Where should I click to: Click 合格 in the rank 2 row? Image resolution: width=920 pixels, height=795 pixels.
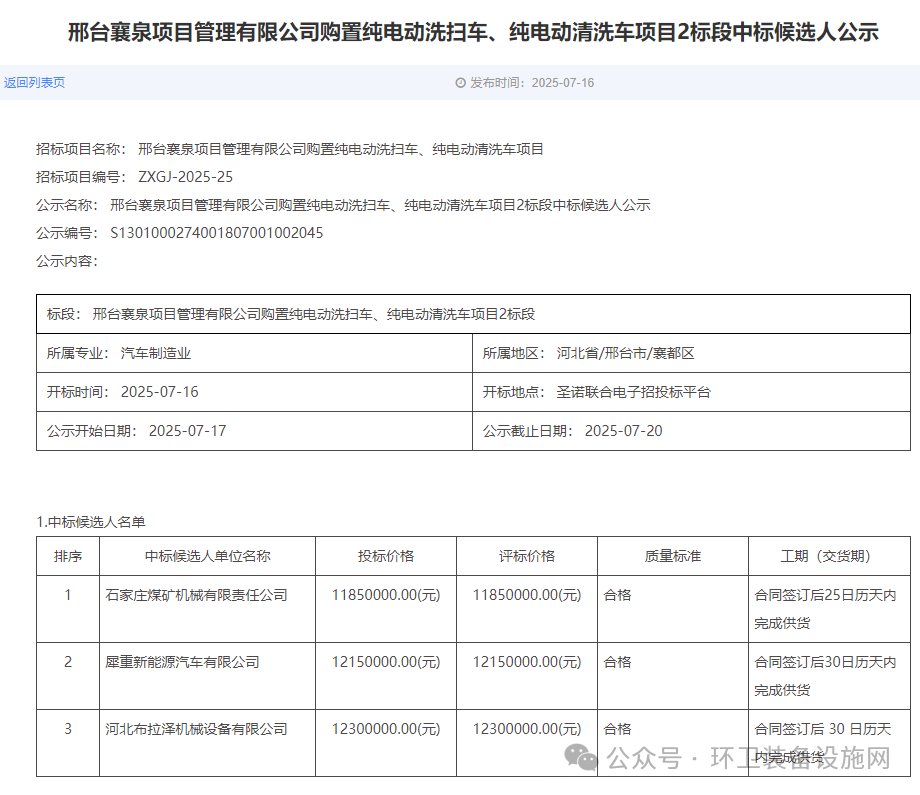tap(617, 662)
